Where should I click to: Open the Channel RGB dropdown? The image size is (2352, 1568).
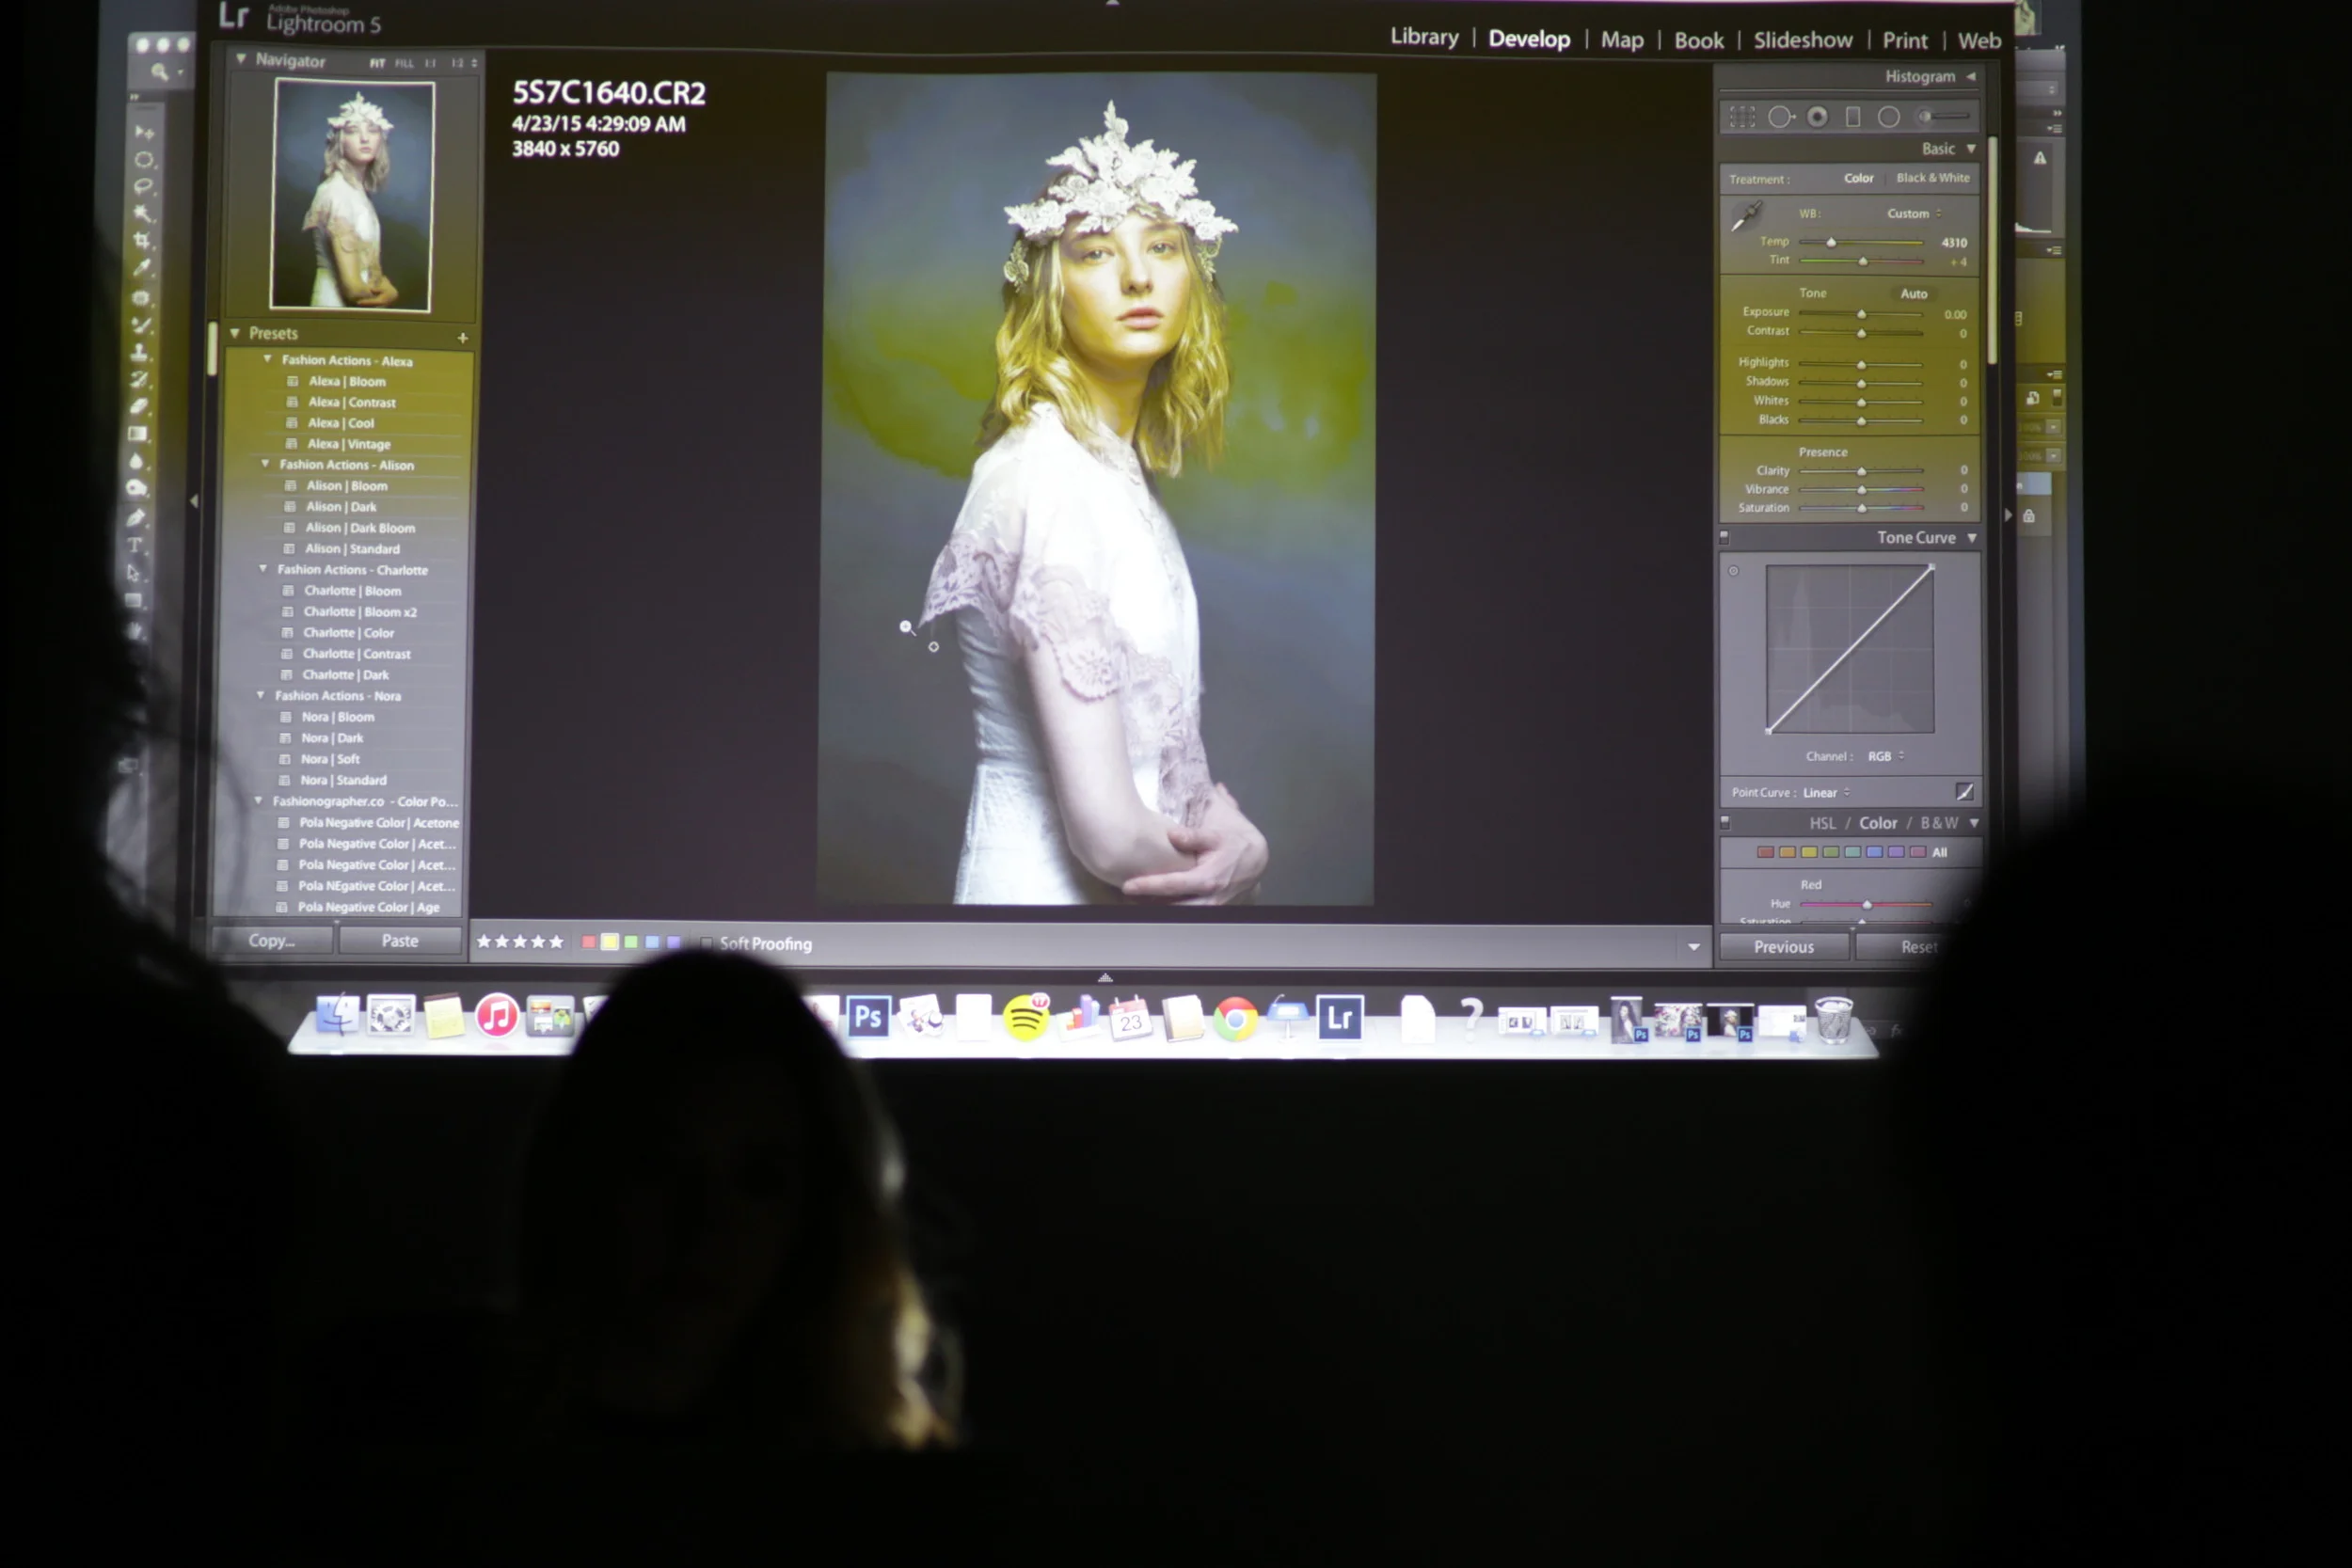[1885, 756]
